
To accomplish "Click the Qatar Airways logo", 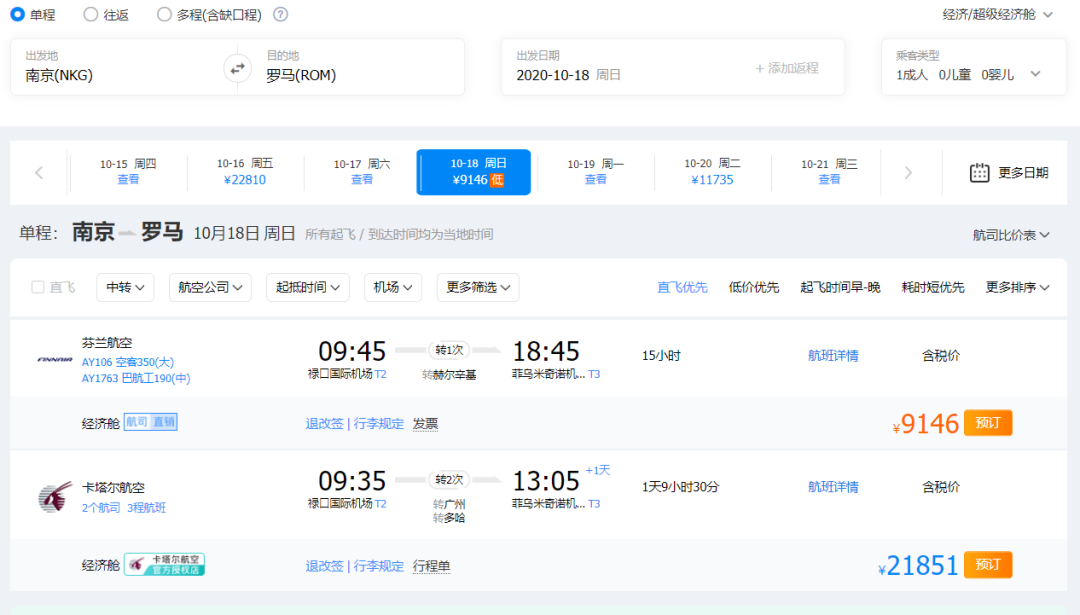I will tap(55, 497).
